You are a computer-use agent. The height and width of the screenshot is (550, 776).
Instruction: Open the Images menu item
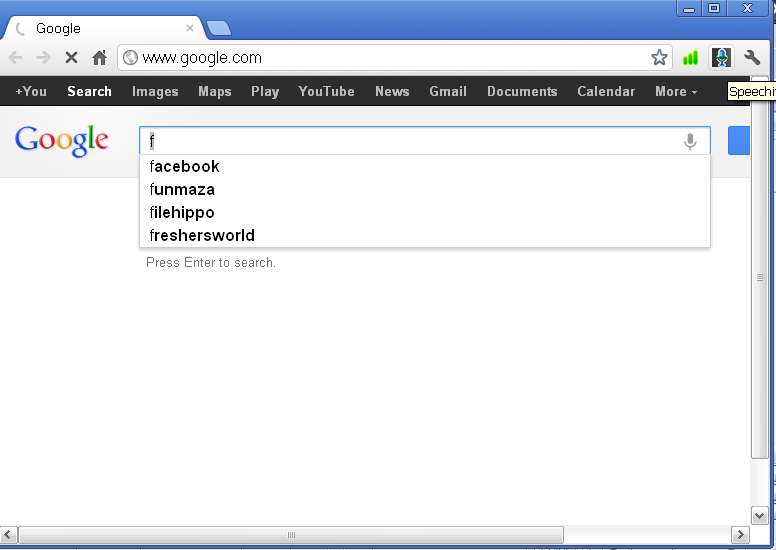(x=155, y=91)
